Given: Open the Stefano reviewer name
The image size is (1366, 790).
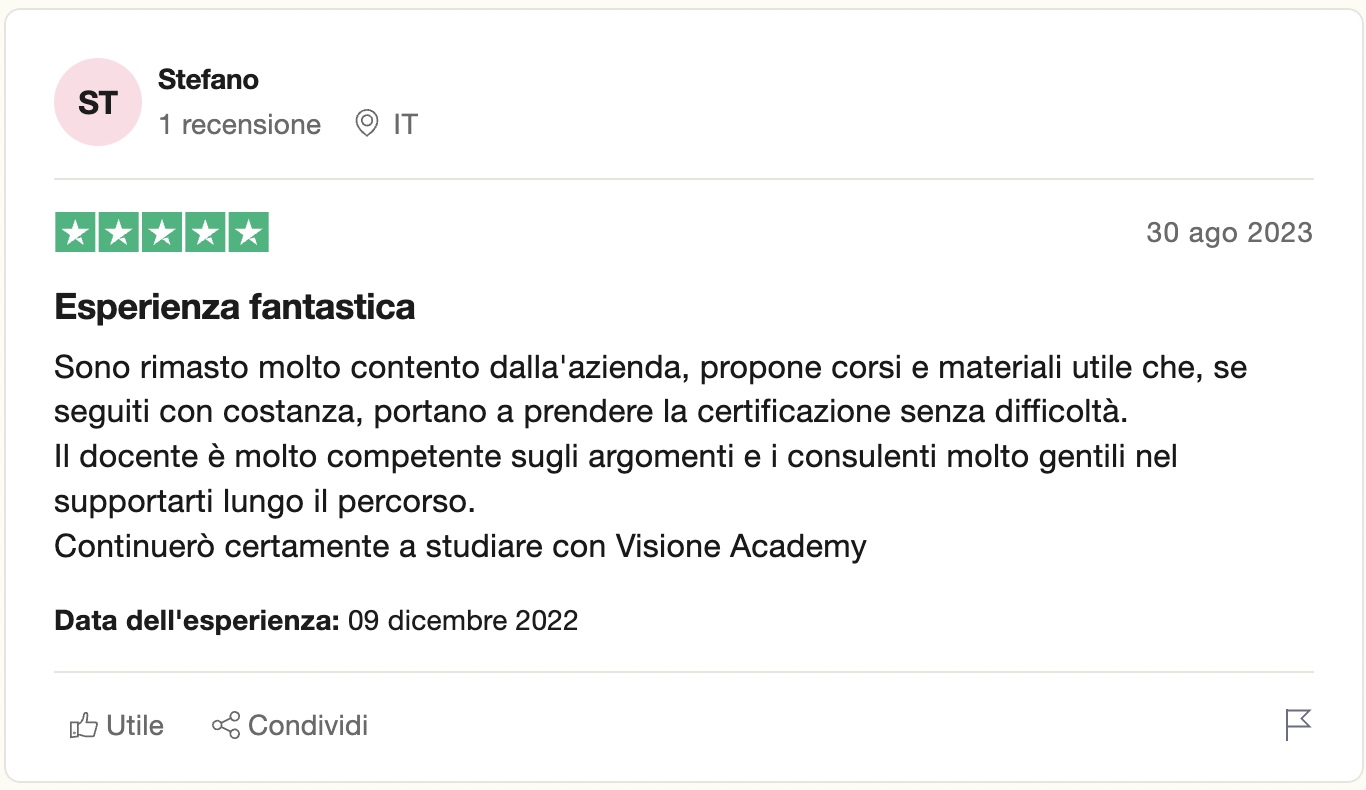Looking at the screenshot, I should pyautogui.click(x=208, y=80).
